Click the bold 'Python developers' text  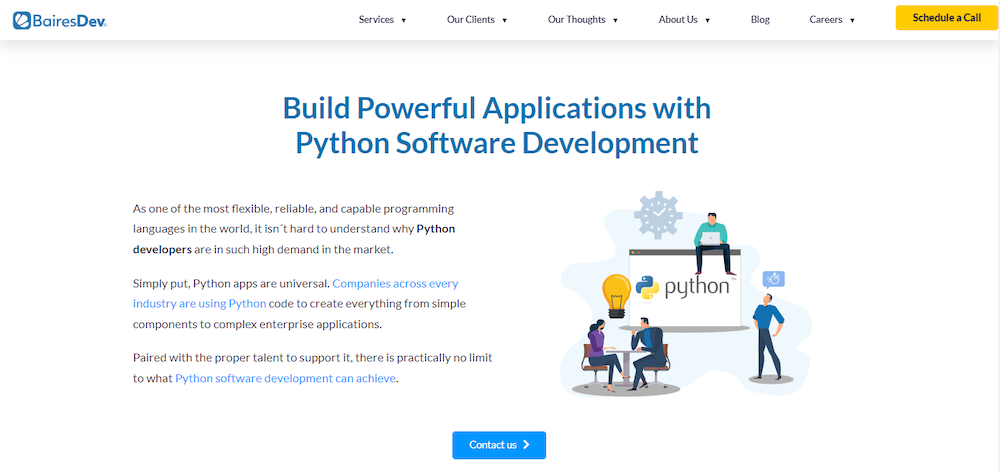coord(294,239)
